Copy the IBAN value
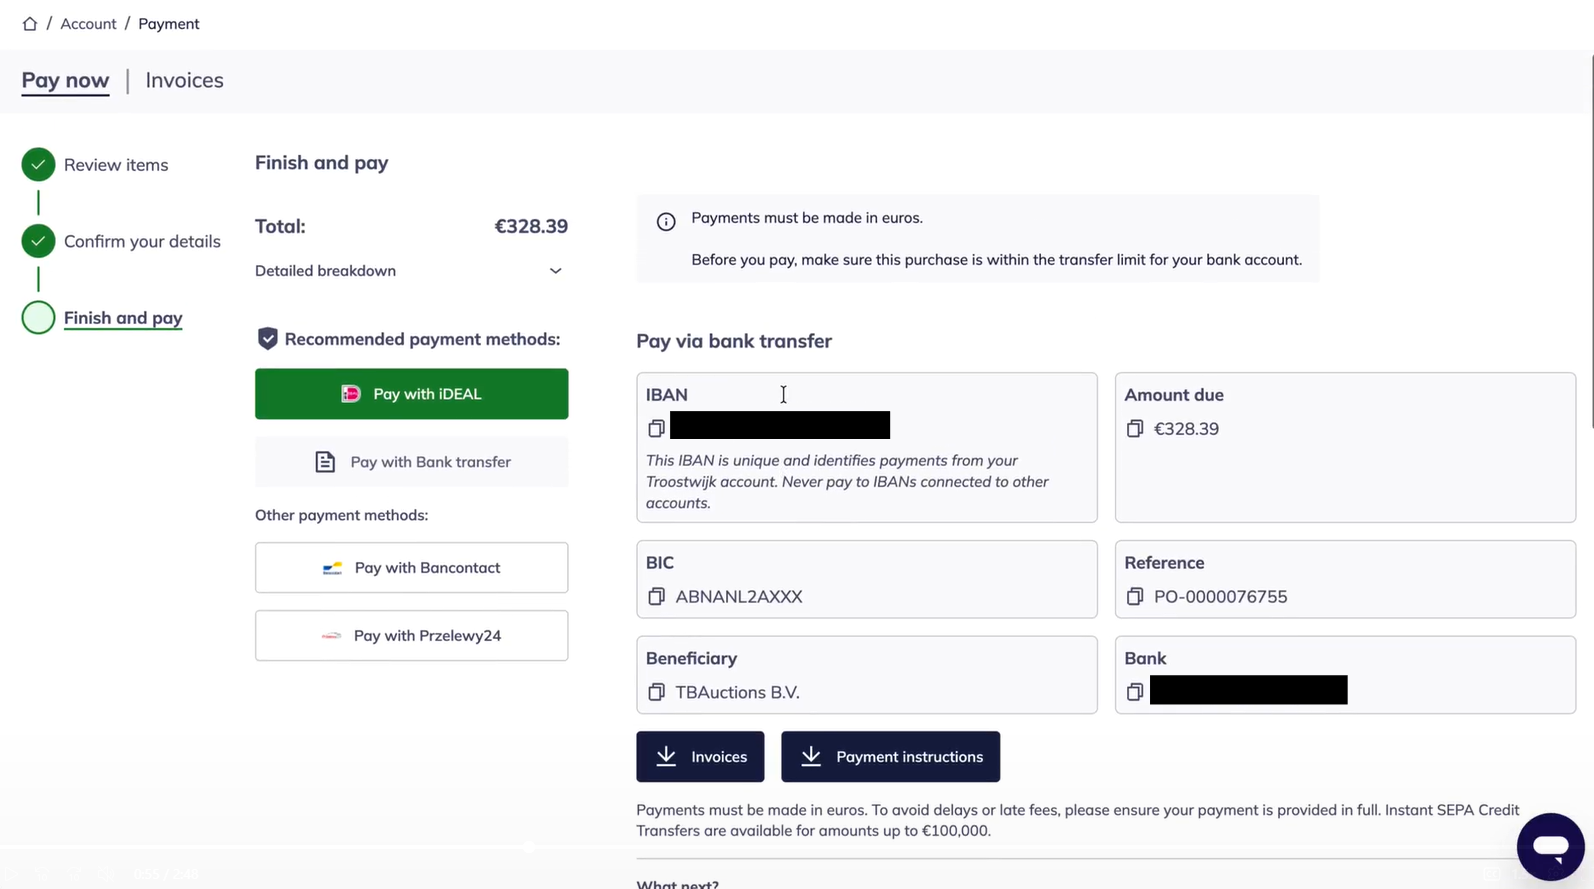The image size is (1594, 889). point(656,428)
